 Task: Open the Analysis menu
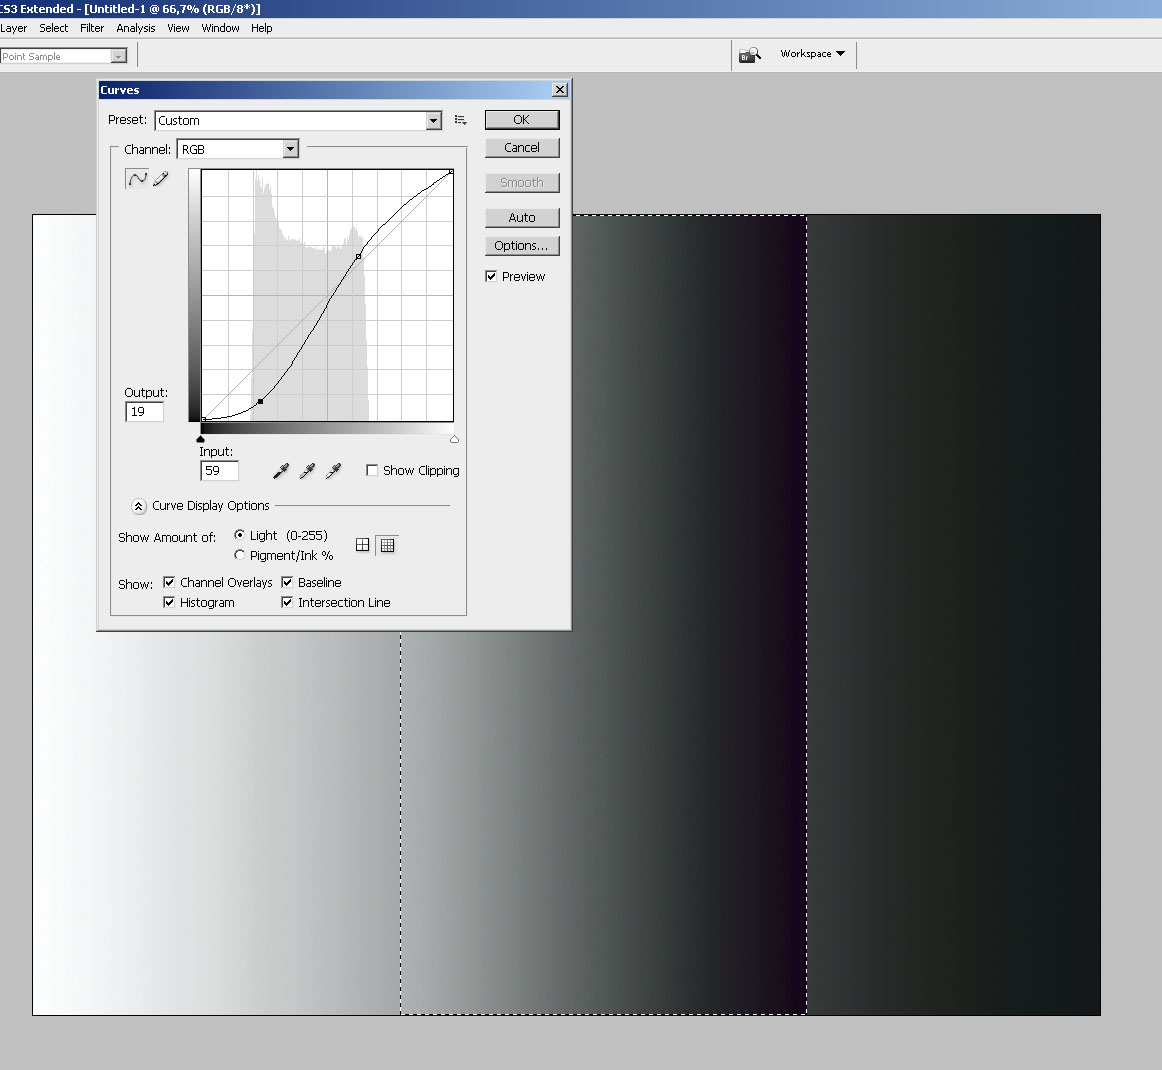[136, 28]
